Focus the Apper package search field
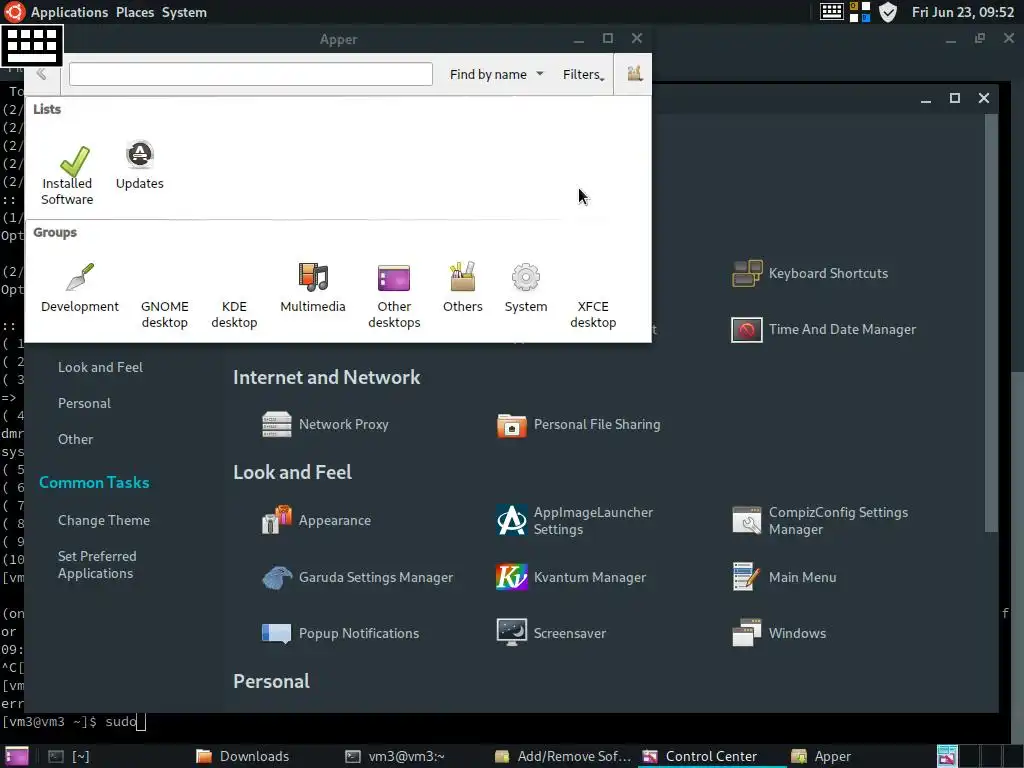 (x=251, y=74)
